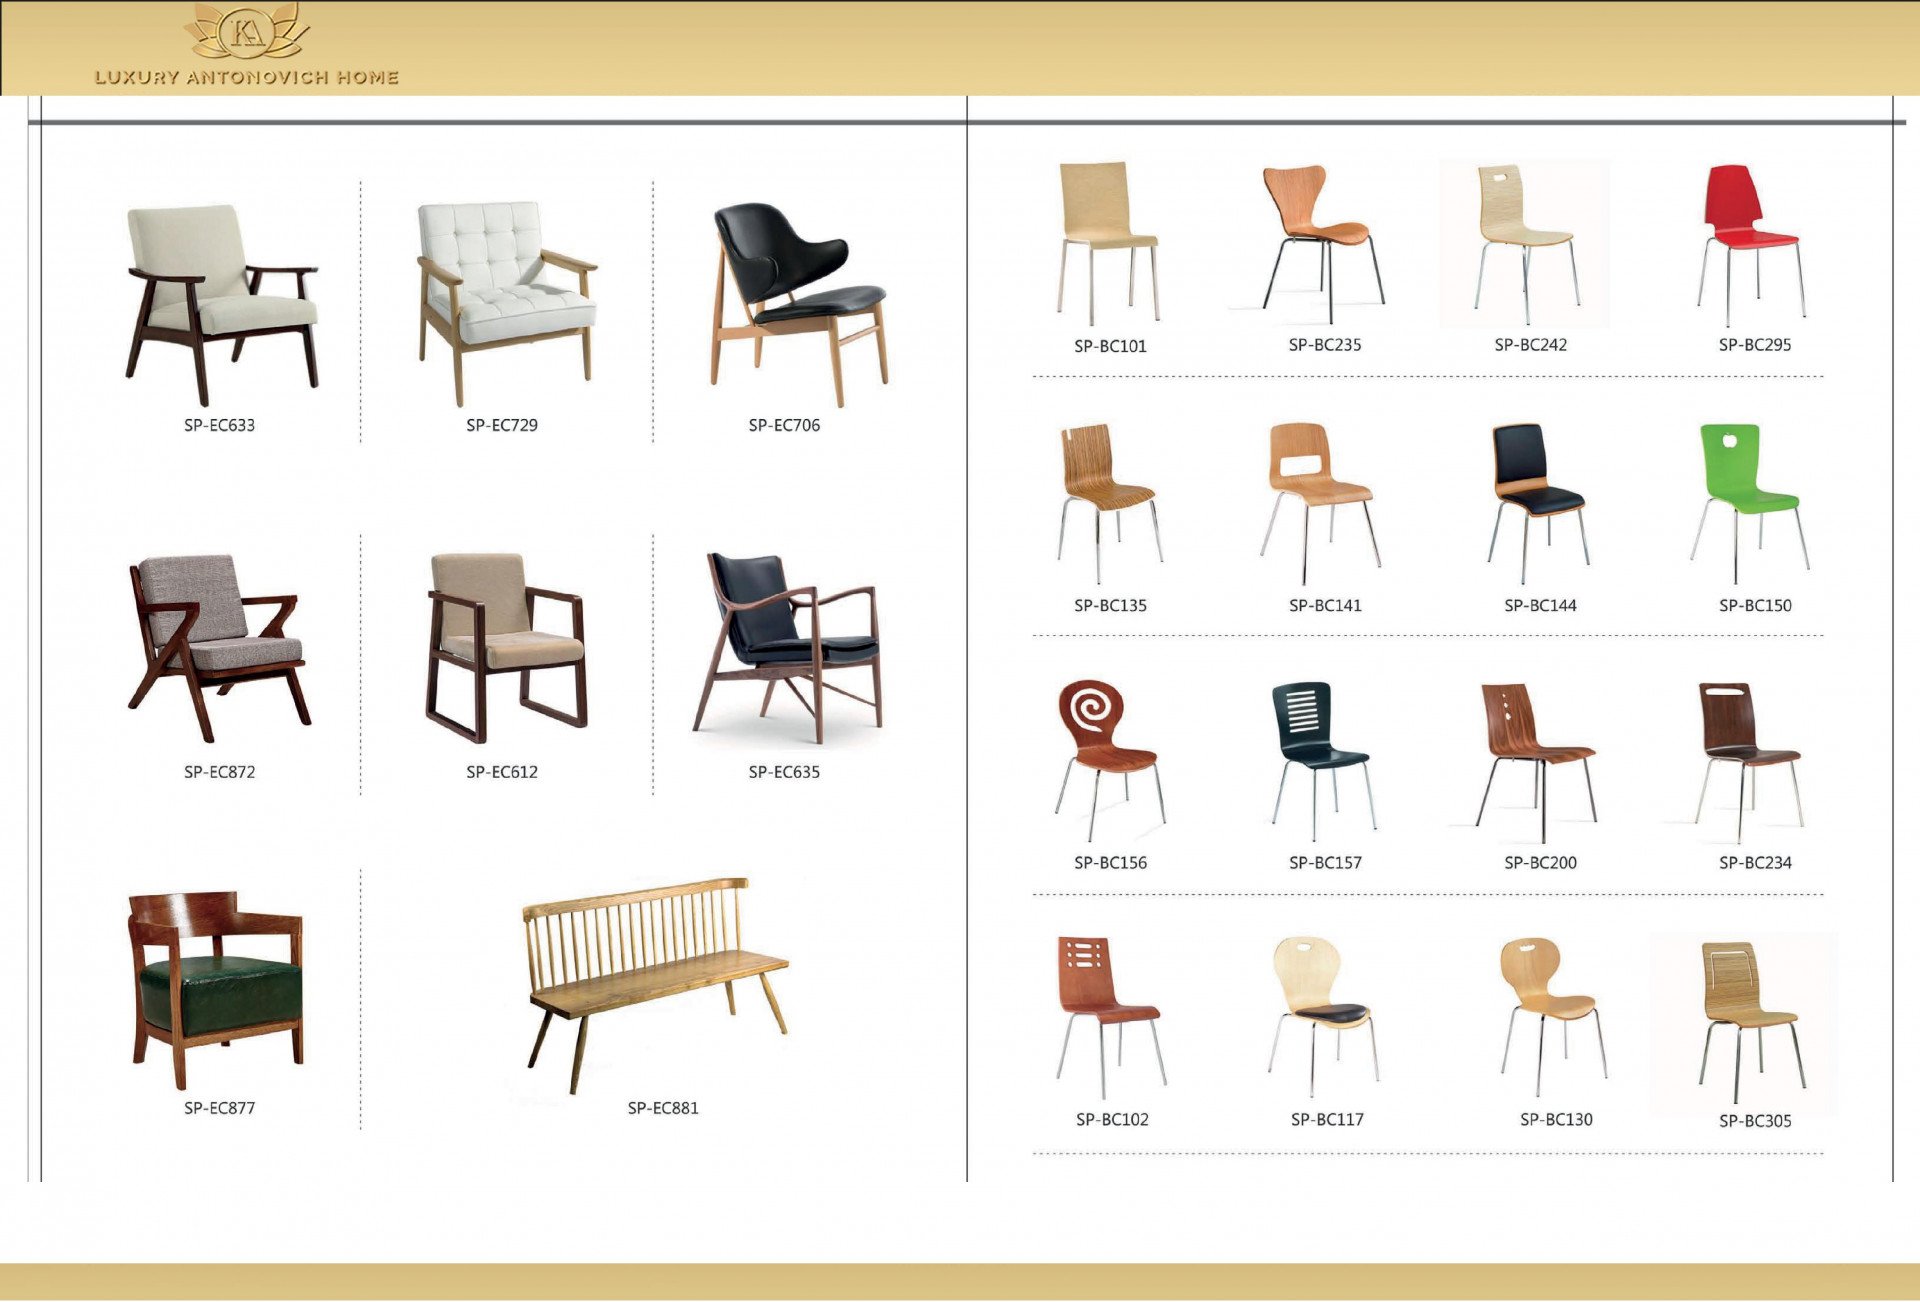
Task: Click the SP-EC612 label text
Action: click(x=502, y=772)
